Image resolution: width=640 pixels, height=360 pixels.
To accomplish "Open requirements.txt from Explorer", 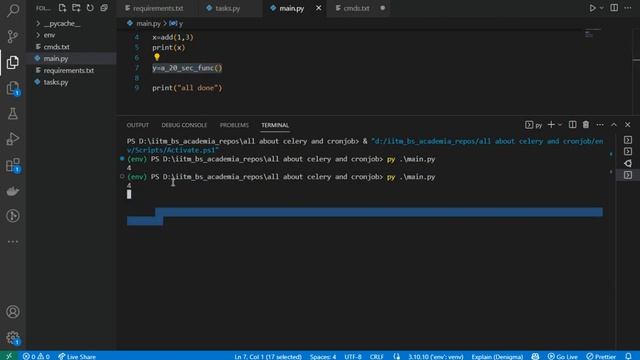I will click(x=69, y=70).
